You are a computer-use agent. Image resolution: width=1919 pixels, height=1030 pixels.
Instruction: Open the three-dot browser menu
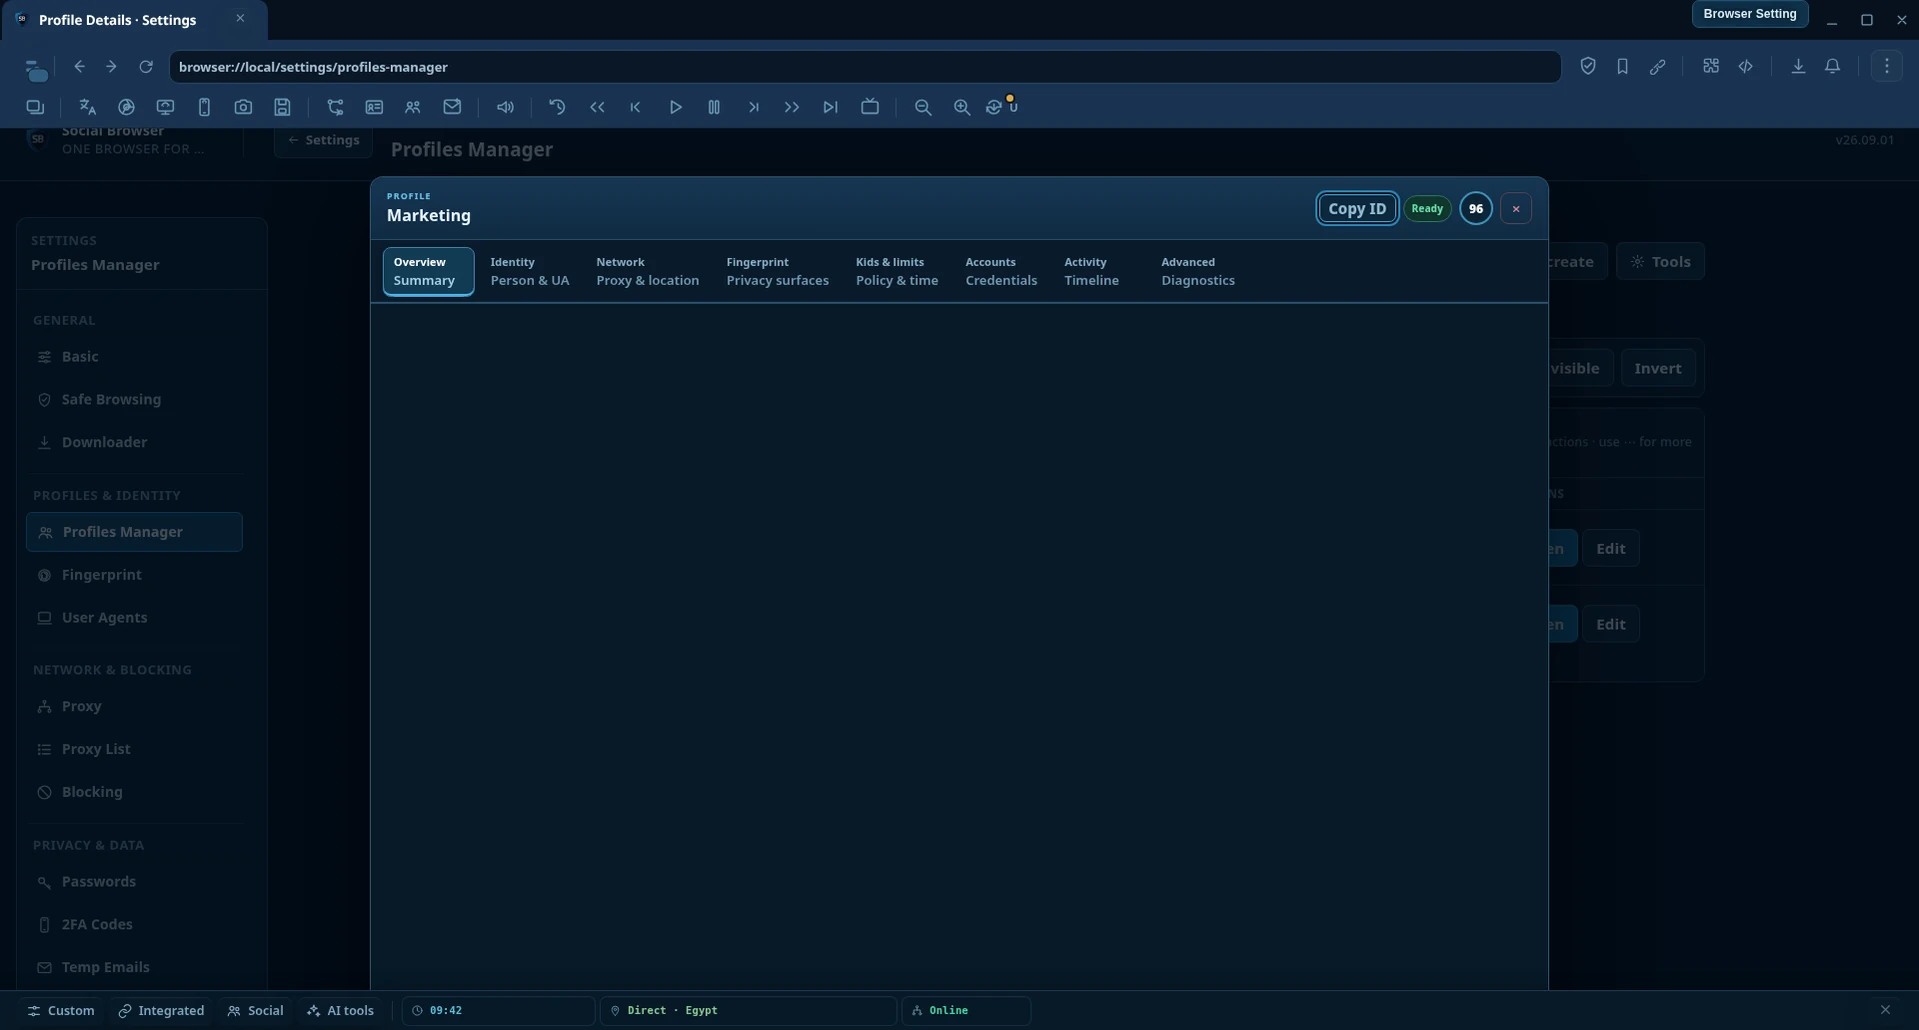pos(1887,66)
